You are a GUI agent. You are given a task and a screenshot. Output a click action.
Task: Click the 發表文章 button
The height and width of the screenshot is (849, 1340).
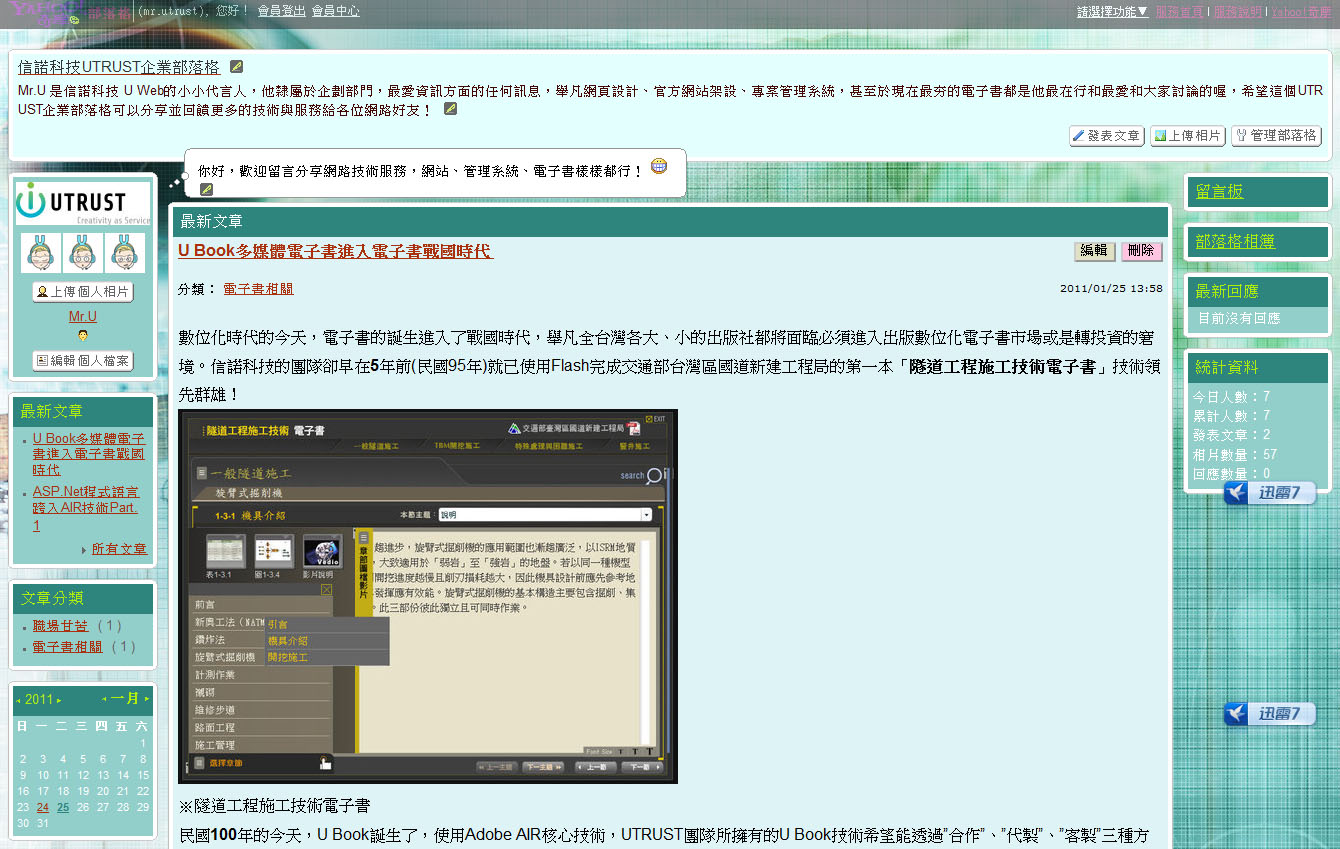click(1106, 135)
